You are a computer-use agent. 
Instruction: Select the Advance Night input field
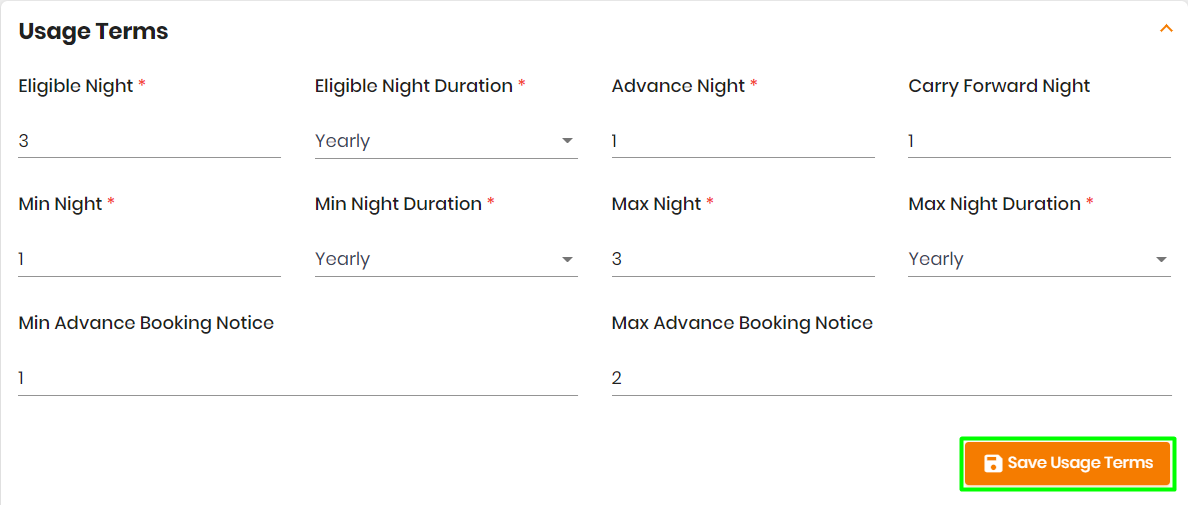(743, 142)
